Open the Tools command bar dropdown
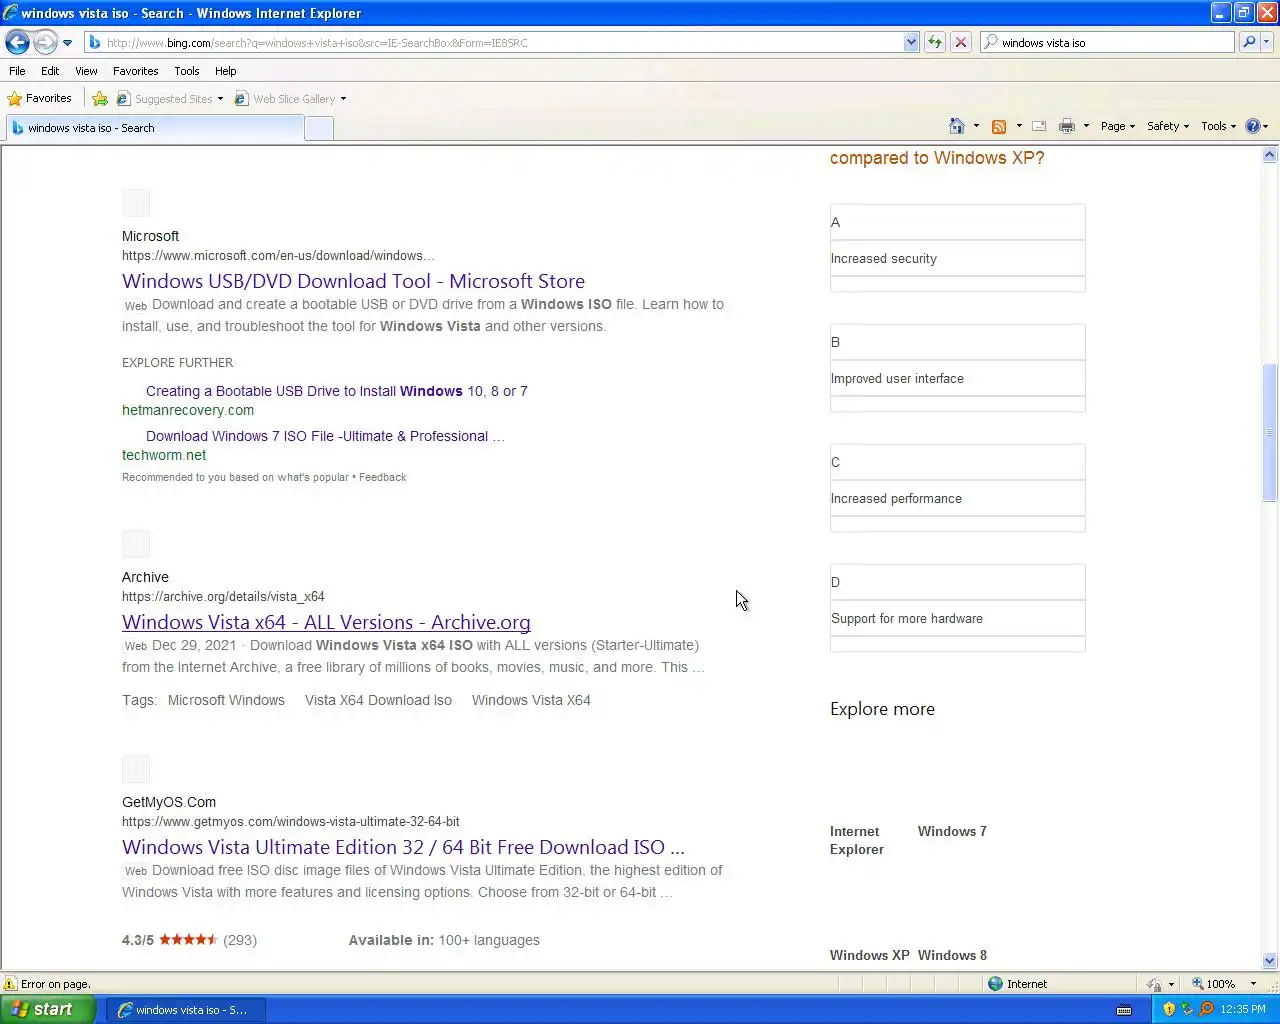 tap(1218, 126)
